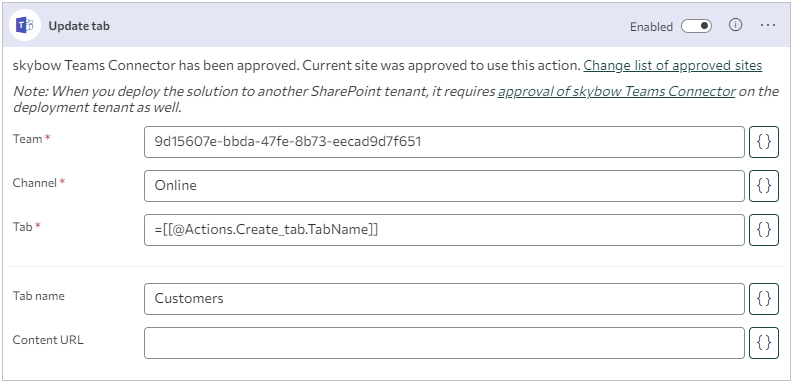Open expression builder for the Team field
This screenshot has height=383, width=793.
tap(764, 142)
